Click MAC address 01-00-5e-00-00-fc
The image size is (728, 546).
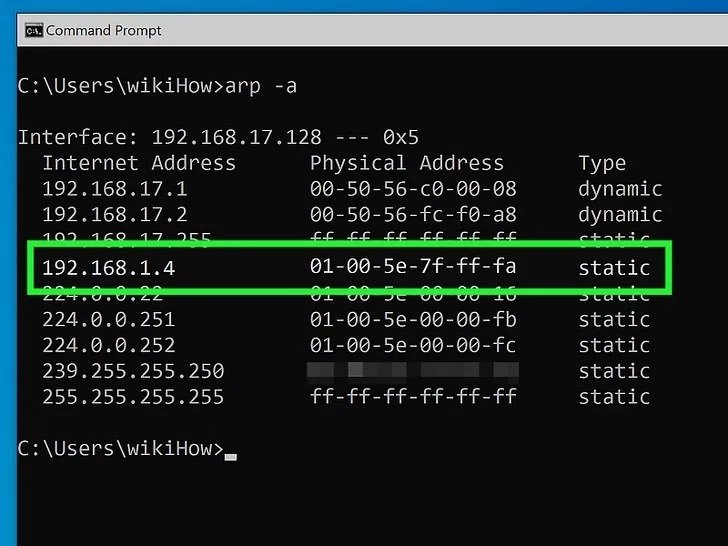click(x=413, y=346)
